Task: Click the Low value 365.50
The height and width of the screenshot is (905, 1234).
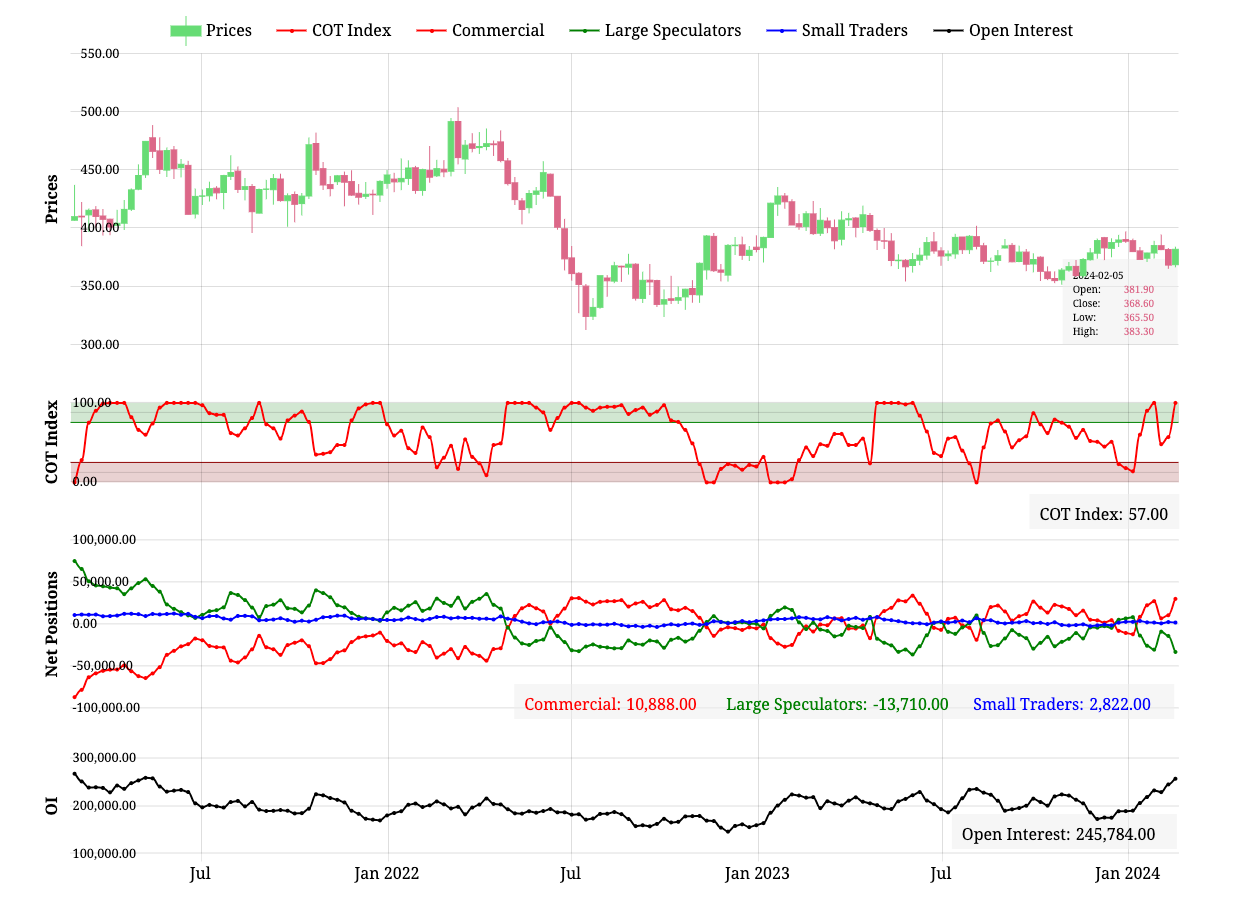Action: tap(1138, 317)
